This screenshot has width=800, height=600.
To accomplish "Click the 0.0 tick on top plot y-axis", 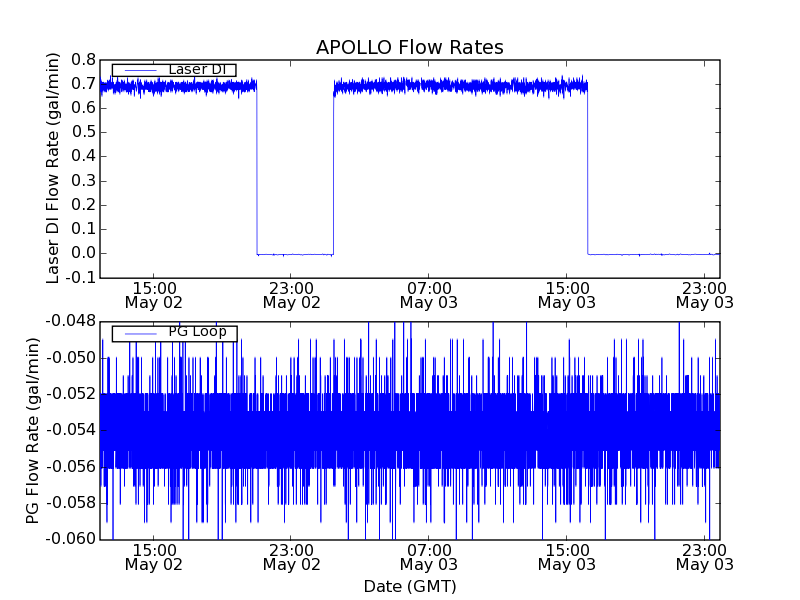I will coord(82,253).
